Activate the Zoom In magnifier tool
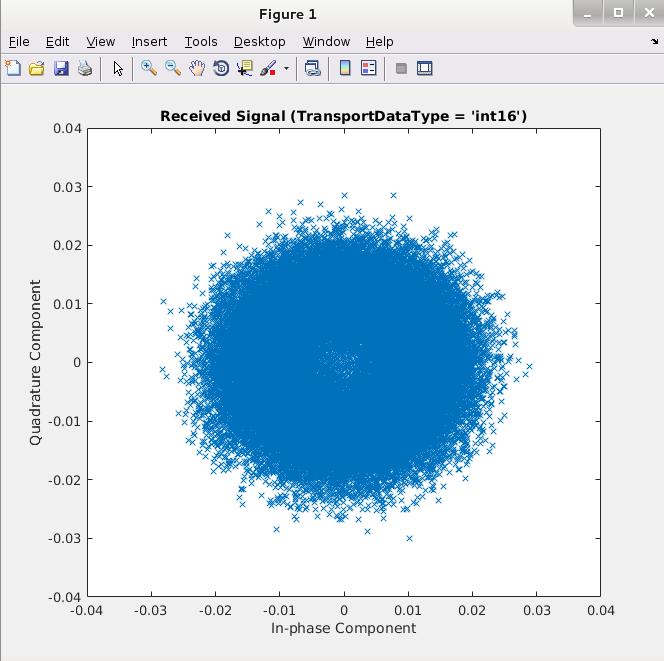Viewport: 664px width, 661px height. tap(149, 68)
